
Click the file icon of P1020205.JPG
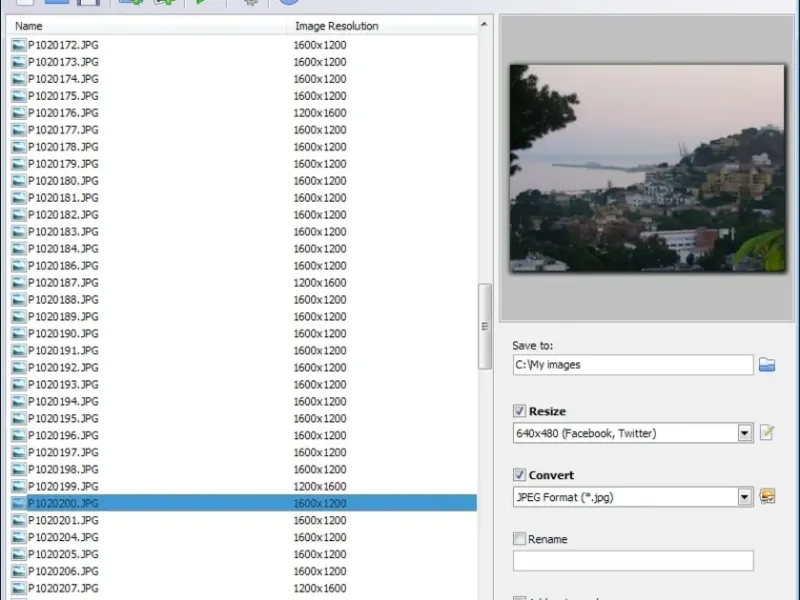pyautogui.click(x=19, y=554)
